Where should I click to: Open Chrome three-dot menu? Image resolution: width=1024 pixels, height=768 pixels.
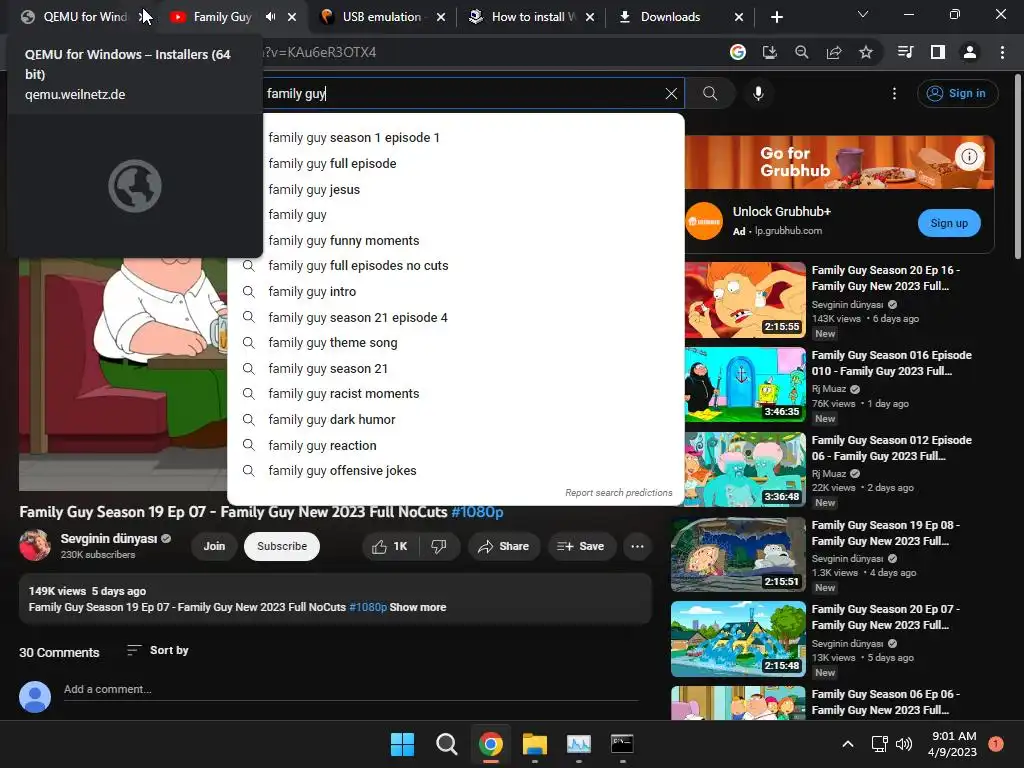click(1002, 52)
